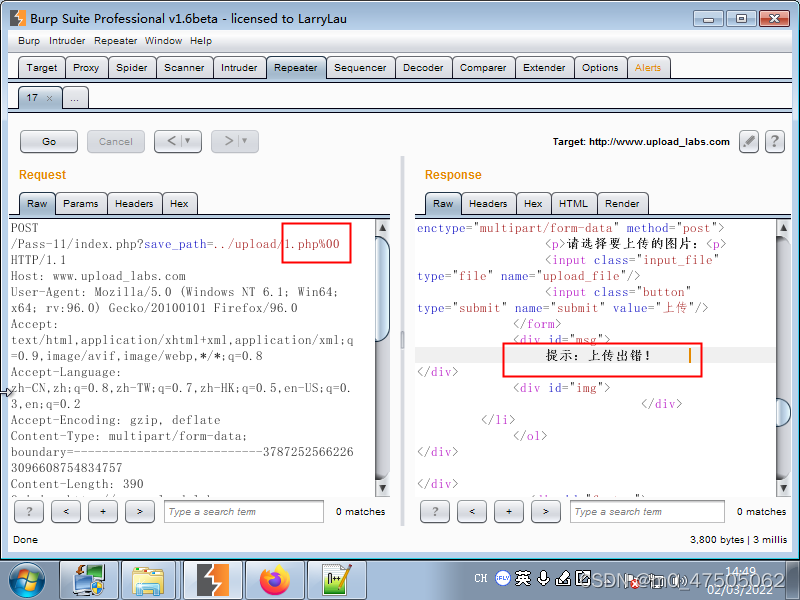Open Windows Explorer from the taskbar
This screenshot has height=600, width=800.
pyautogui.click(x=148, y=580)
